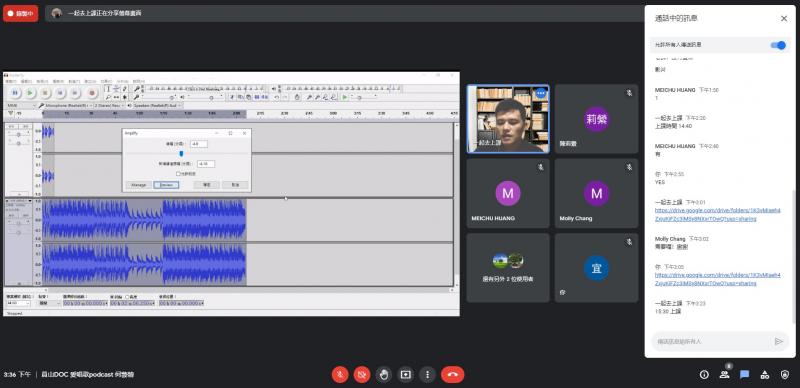Click the first track's gain slider
The width and height of the screenshot is (800, 388).
[19, 135]
